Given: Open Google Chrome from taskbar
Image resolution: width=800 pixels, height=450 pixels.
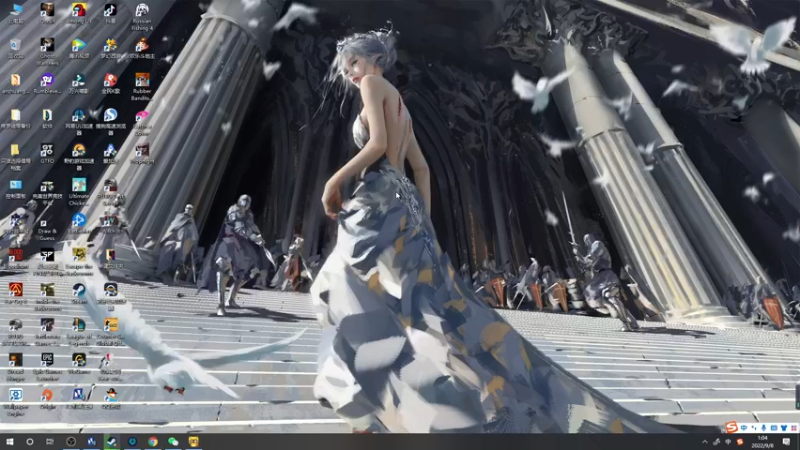Looking at the screenshot, I should (153, 441).
